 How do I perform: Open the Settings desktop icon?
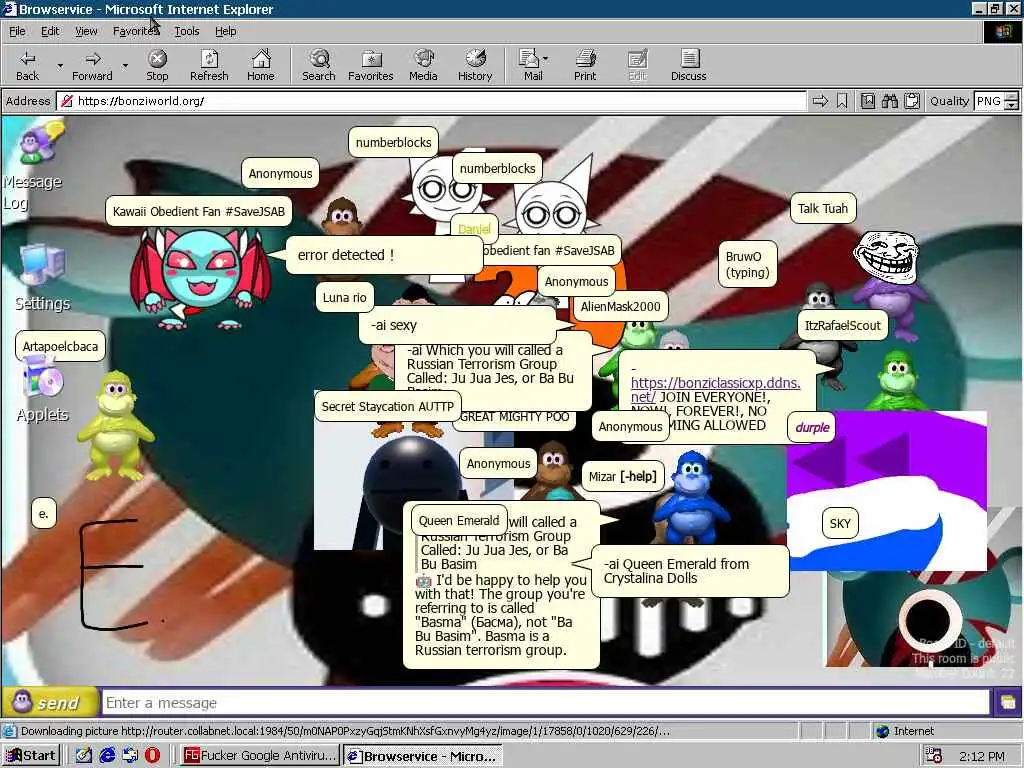[x=42, y=278]
